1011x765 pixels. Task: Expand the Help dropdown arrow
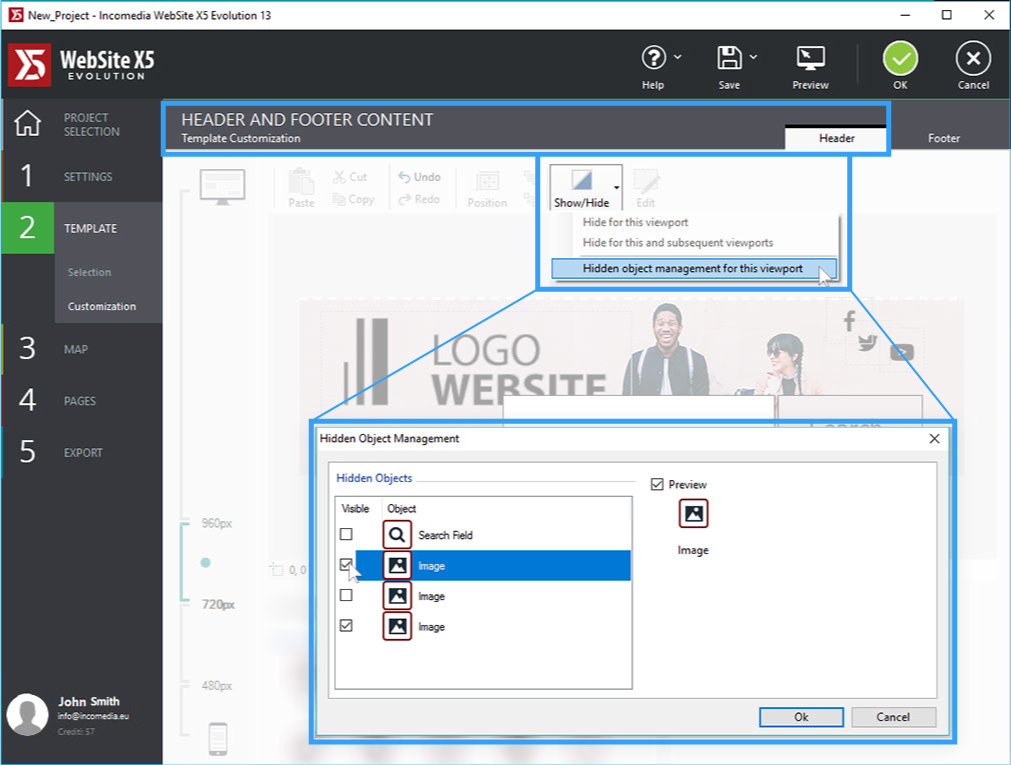pos(678,57)
